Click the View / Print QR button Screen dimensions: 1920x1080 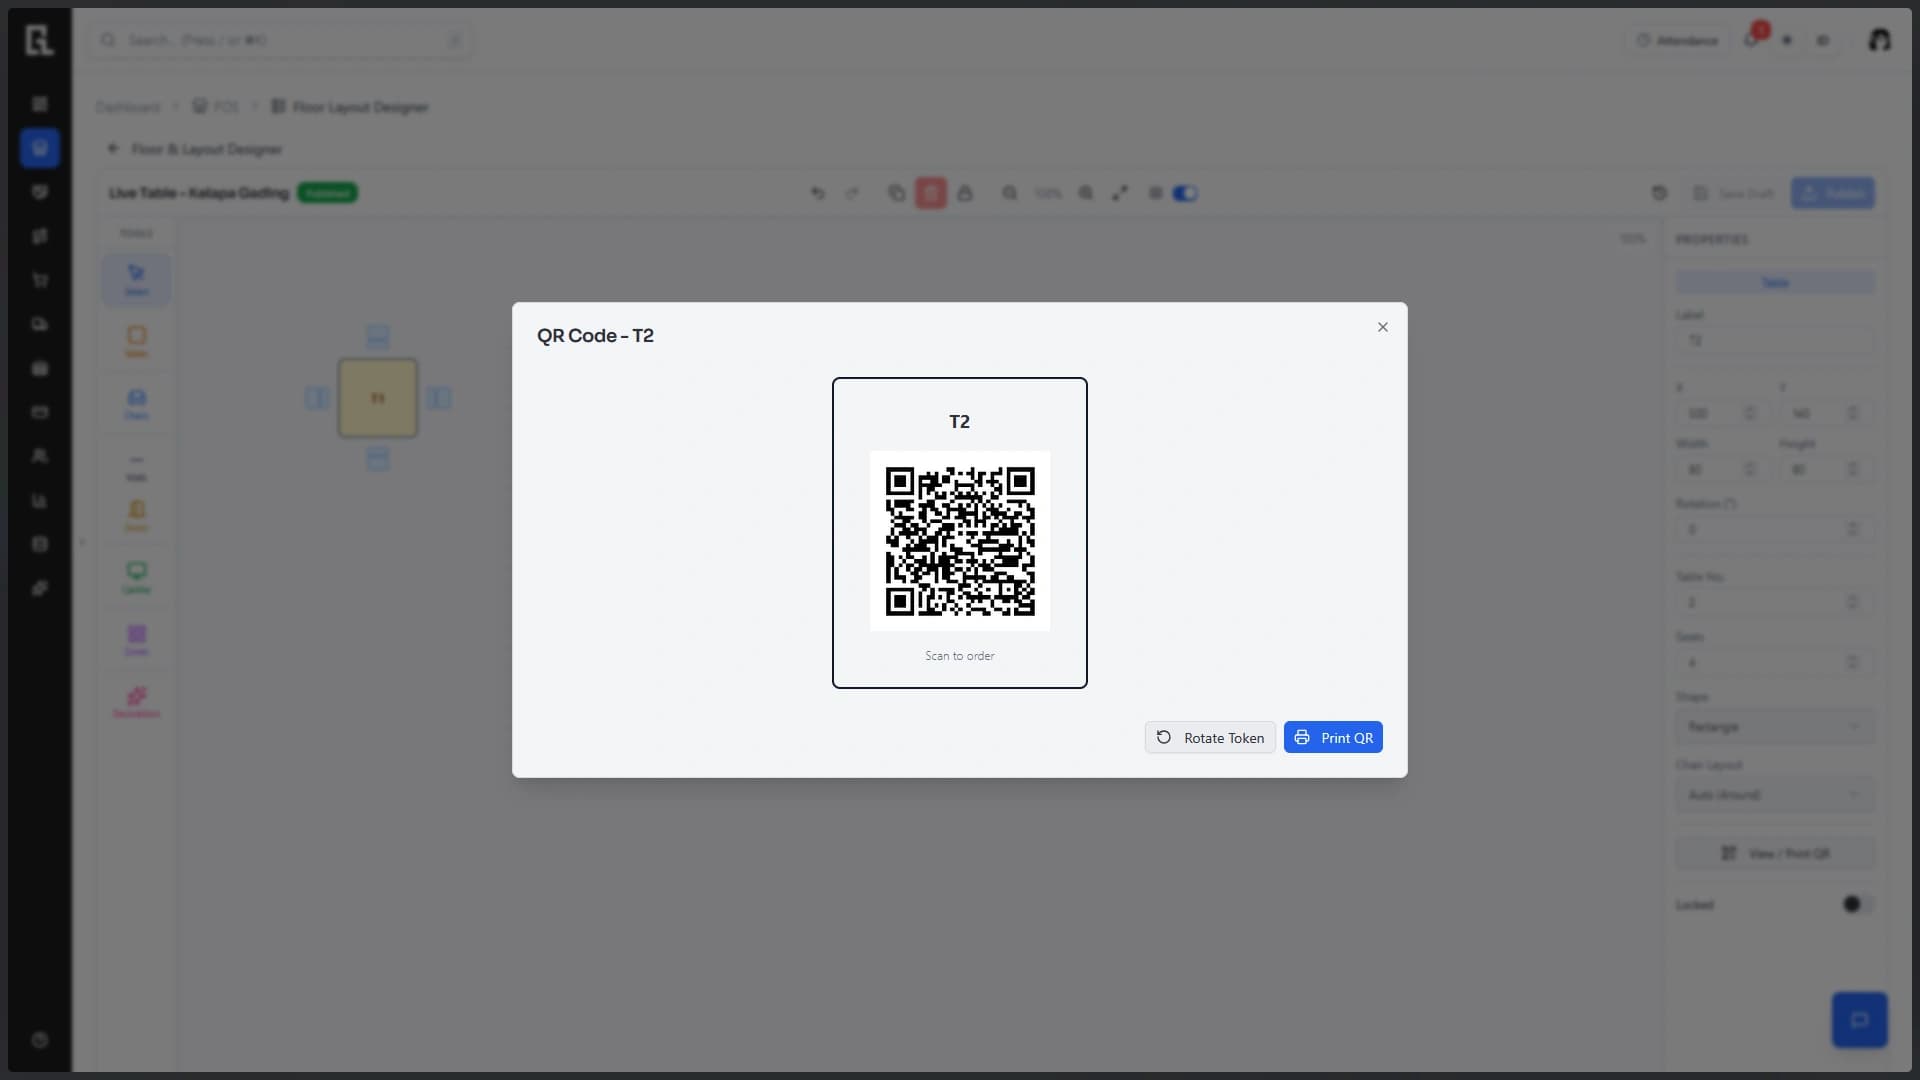(1774, 853)
